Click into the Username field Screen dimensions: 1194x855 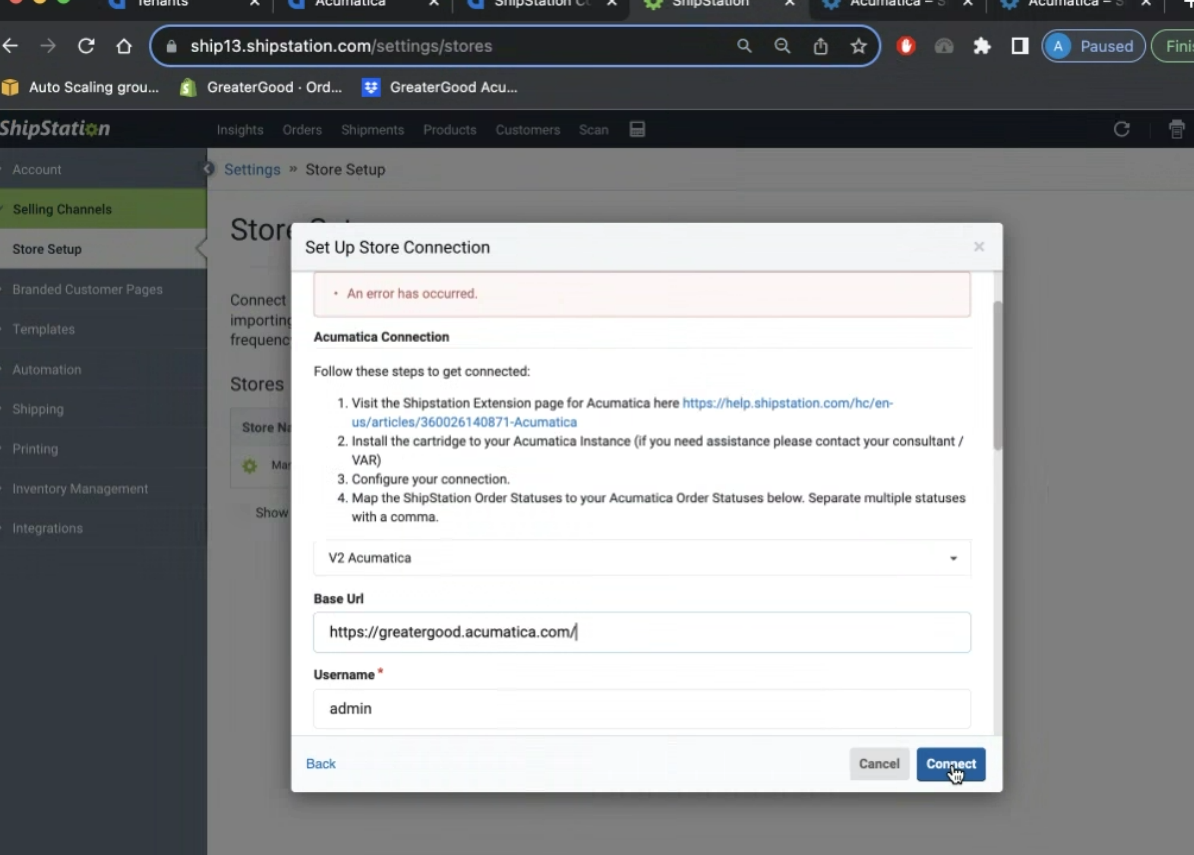(x=642, y=709)
